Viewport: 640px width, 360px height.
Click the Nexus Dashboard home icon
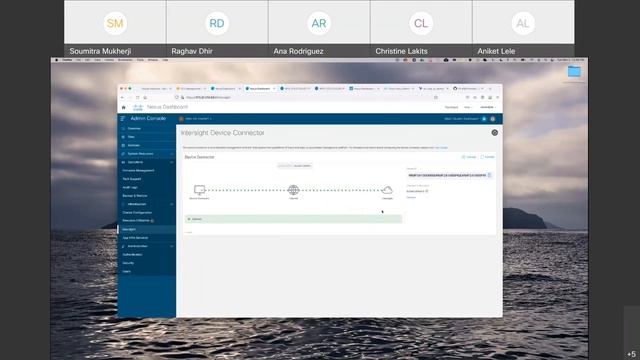[124, 107]
